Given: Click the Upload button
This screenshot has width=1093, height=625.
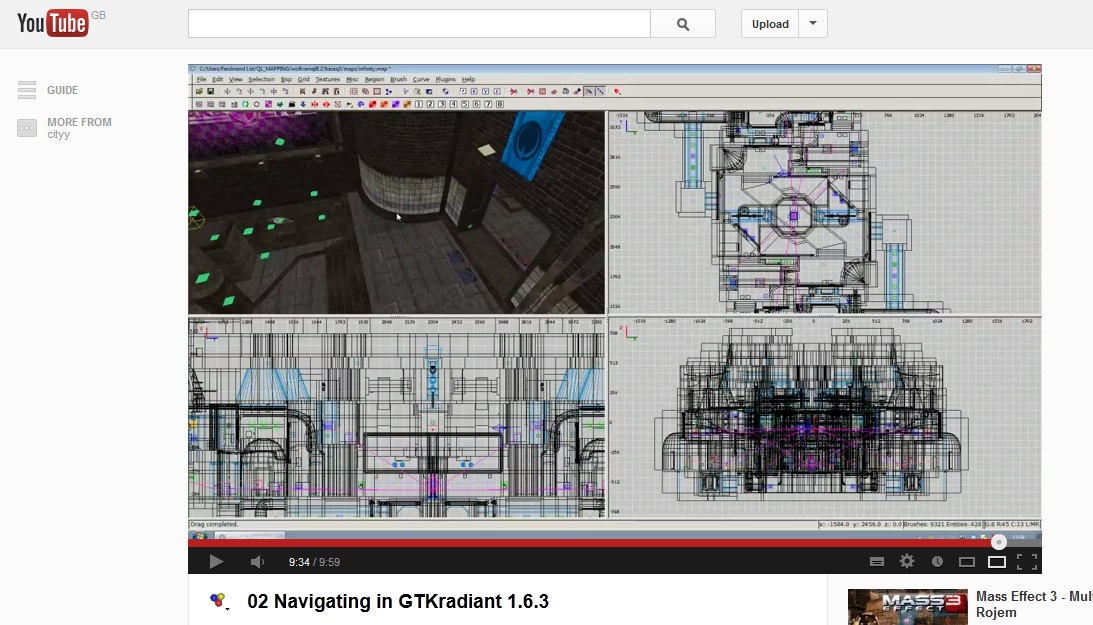Looking at the screenshot, I should (770, 24).
